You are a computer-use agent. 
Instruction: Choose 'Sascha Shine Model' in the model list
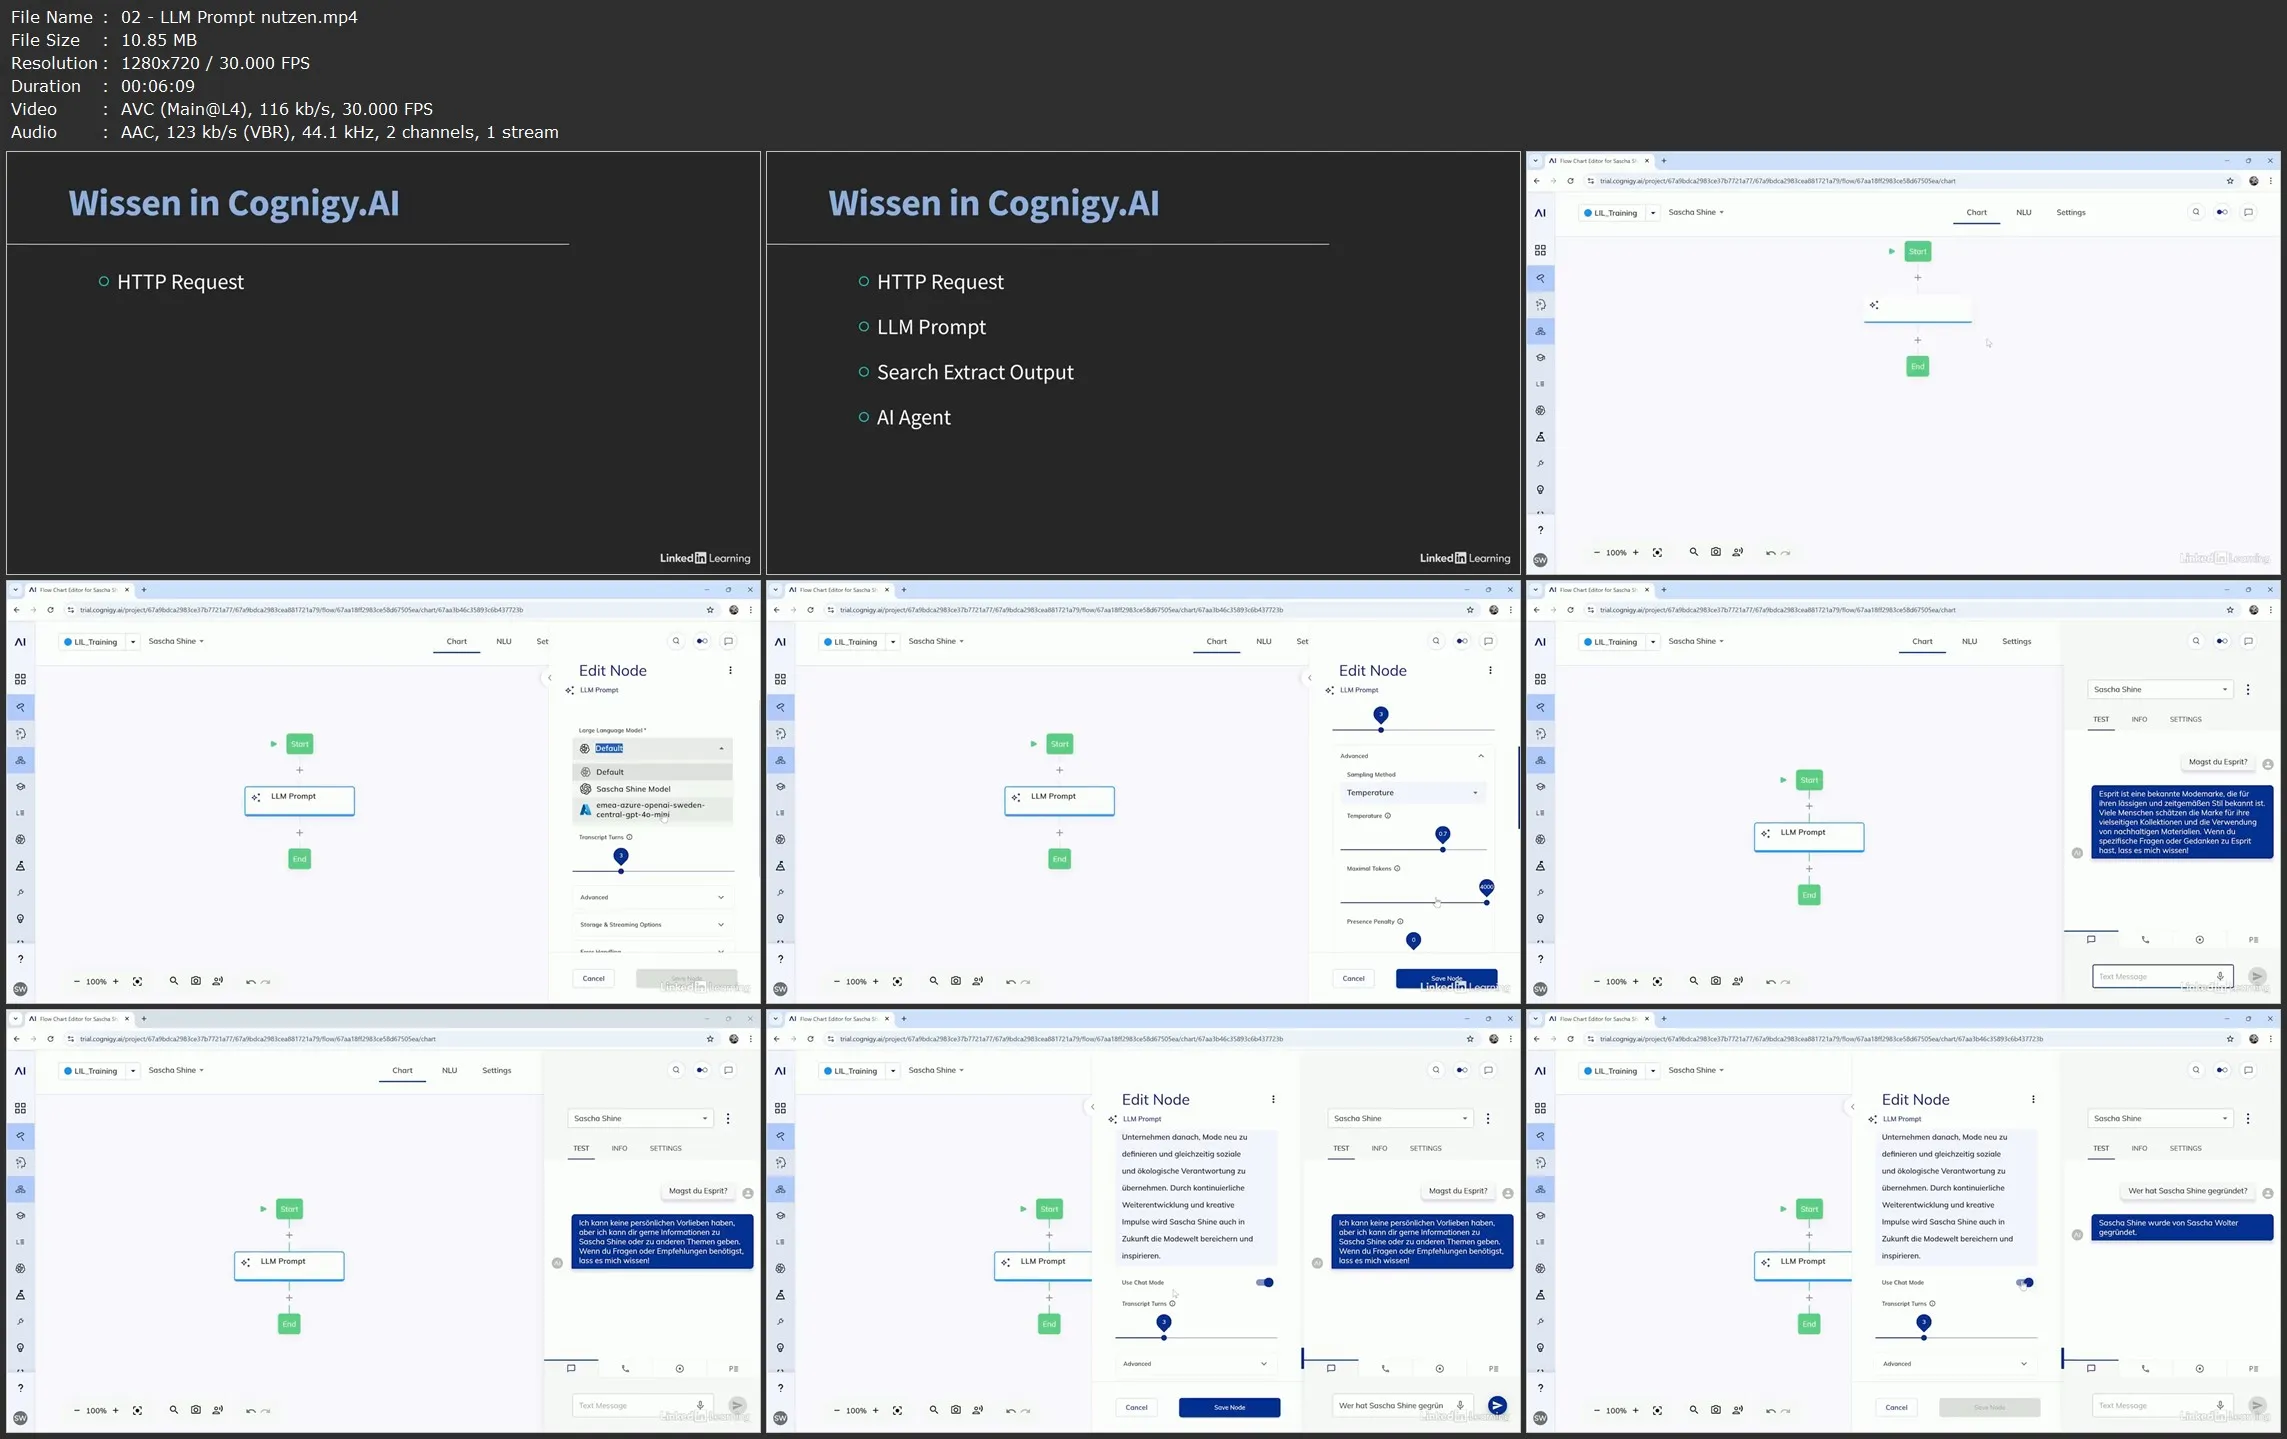pos(653,789)
